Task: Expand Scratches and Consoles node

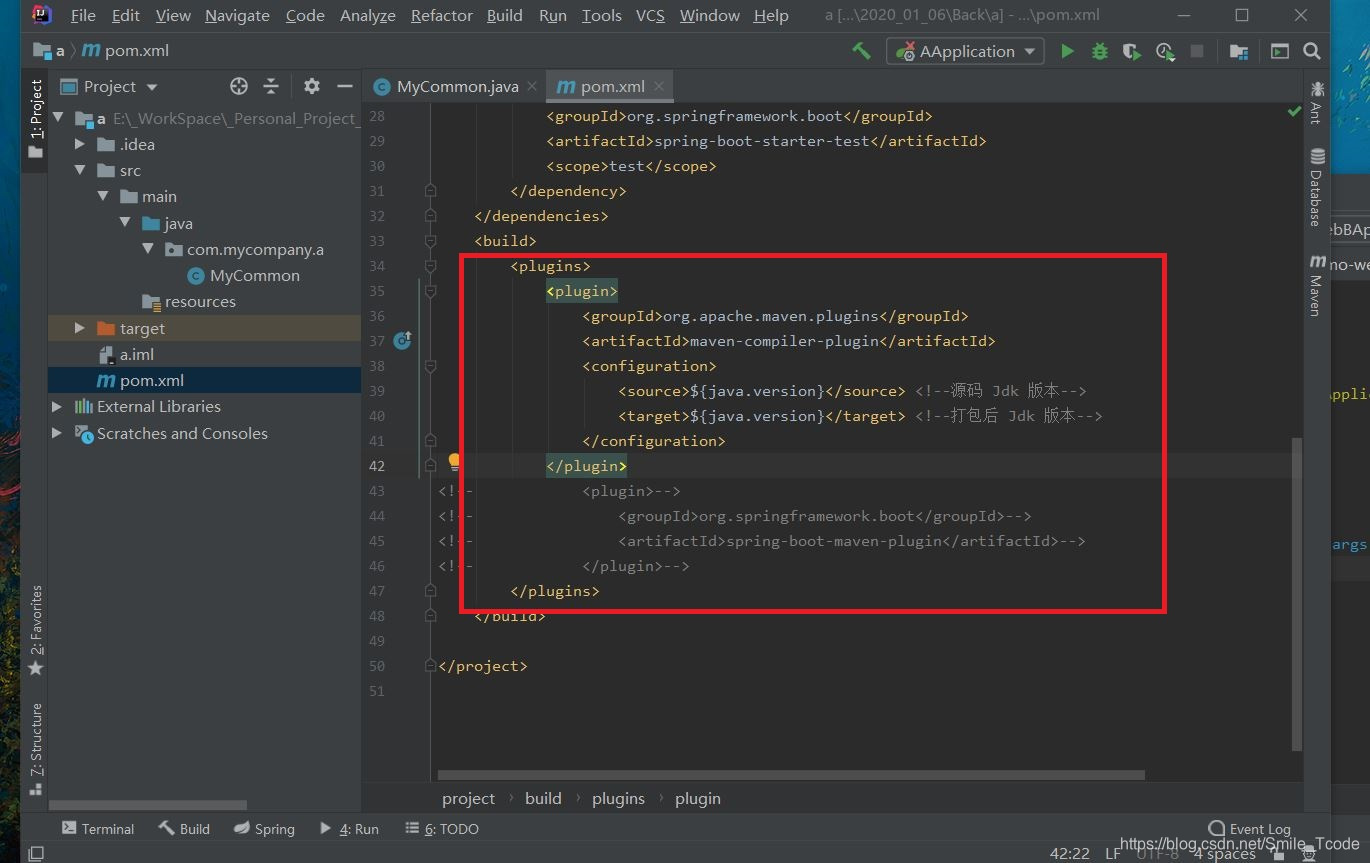Action: (57, 433)
